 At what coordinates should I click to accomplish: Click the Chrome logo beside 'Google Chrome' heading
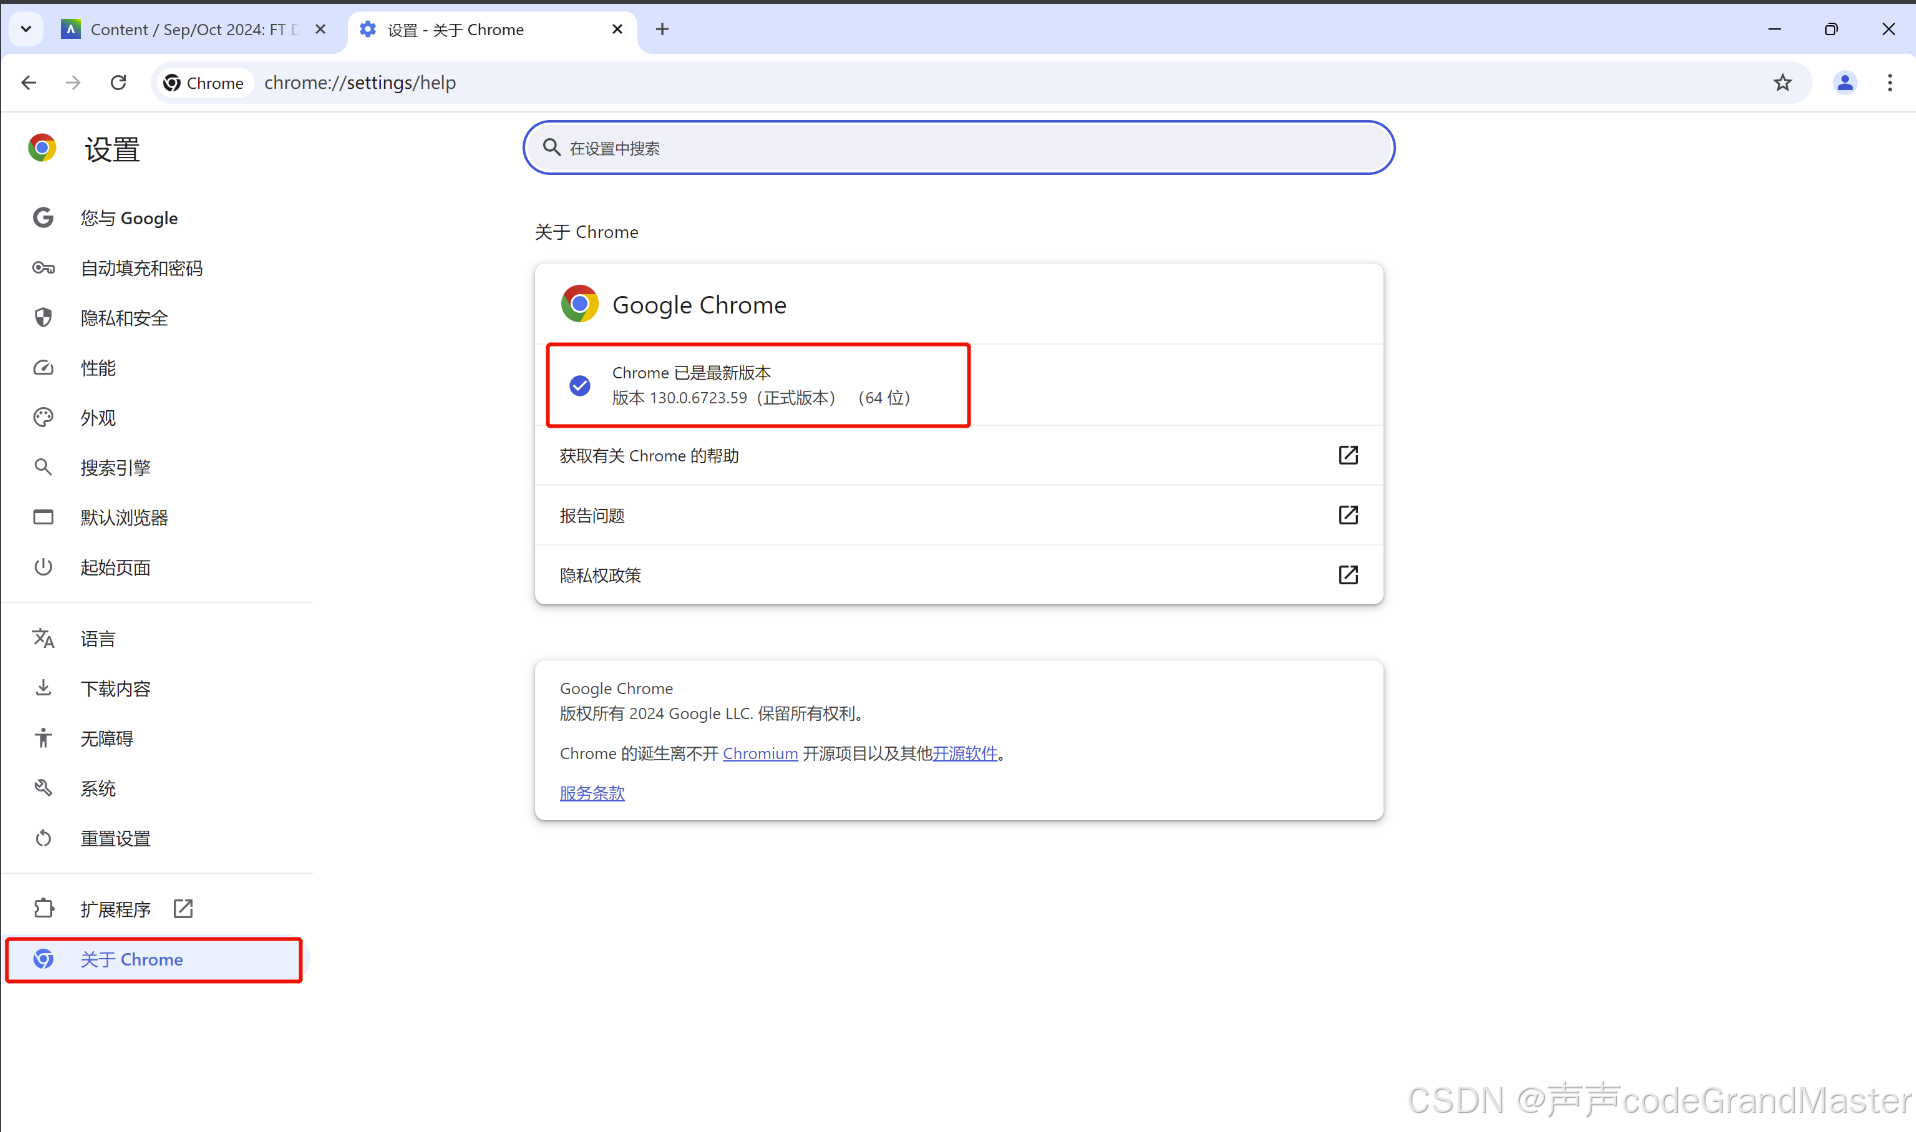pyautogui.click(x=580, y=304)
